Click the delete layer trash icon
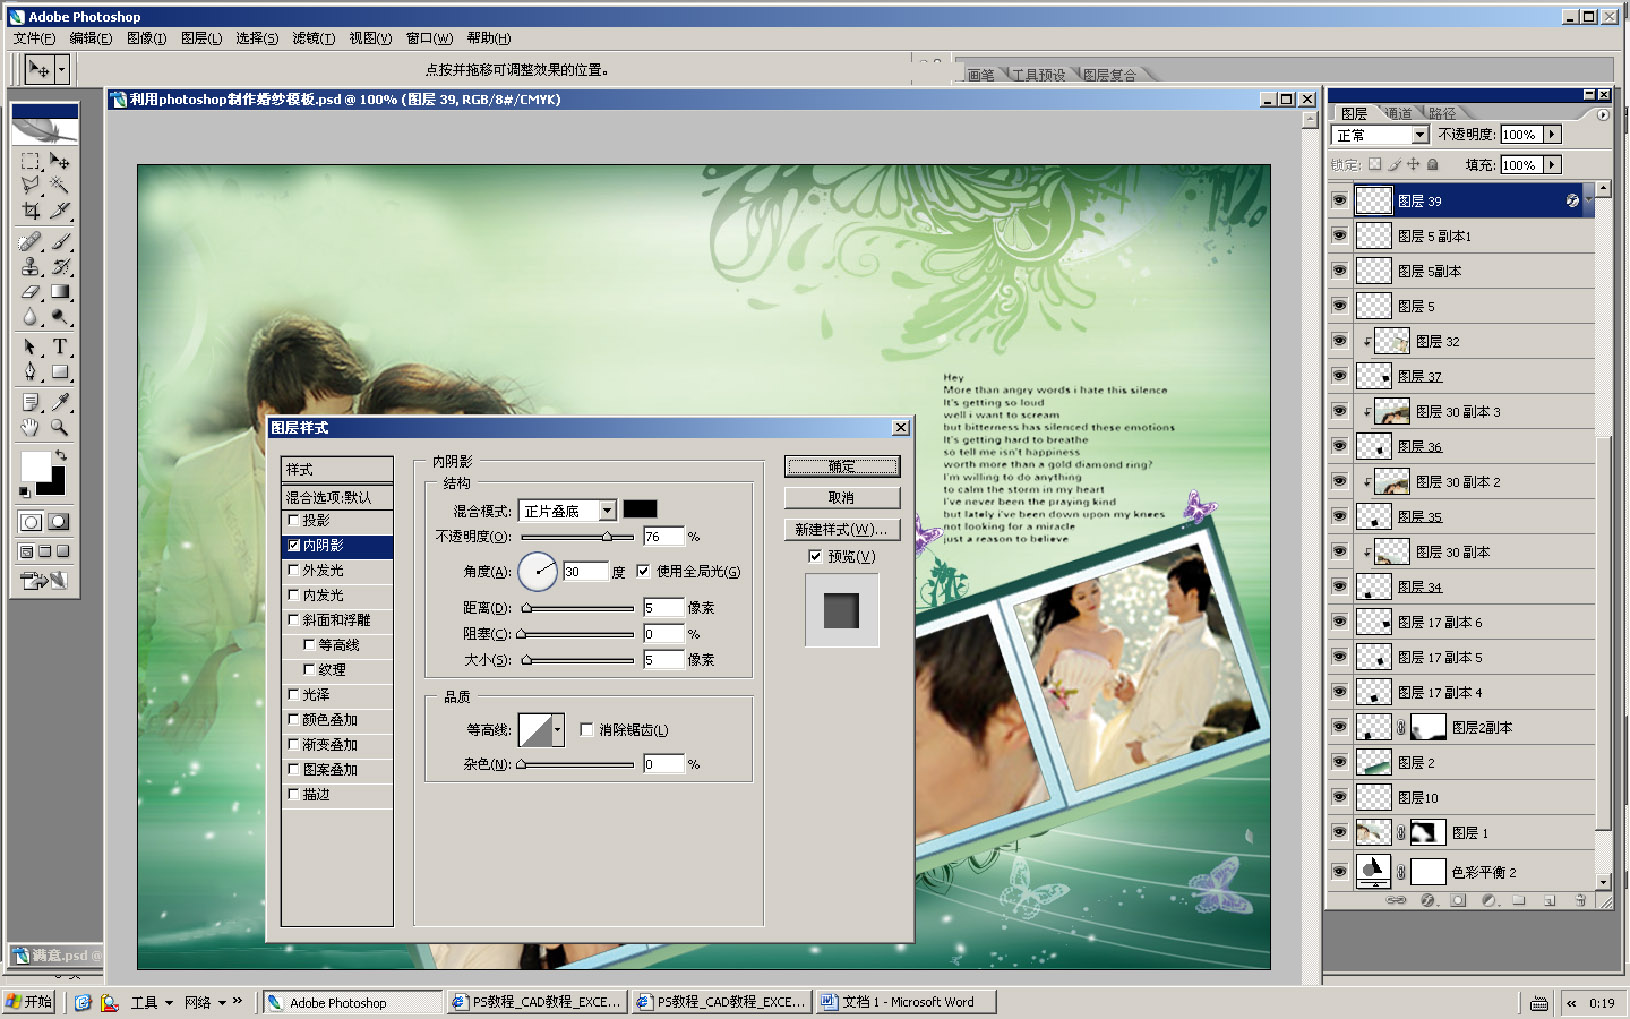The image size is (1630, 1019). pos(1580,900)
